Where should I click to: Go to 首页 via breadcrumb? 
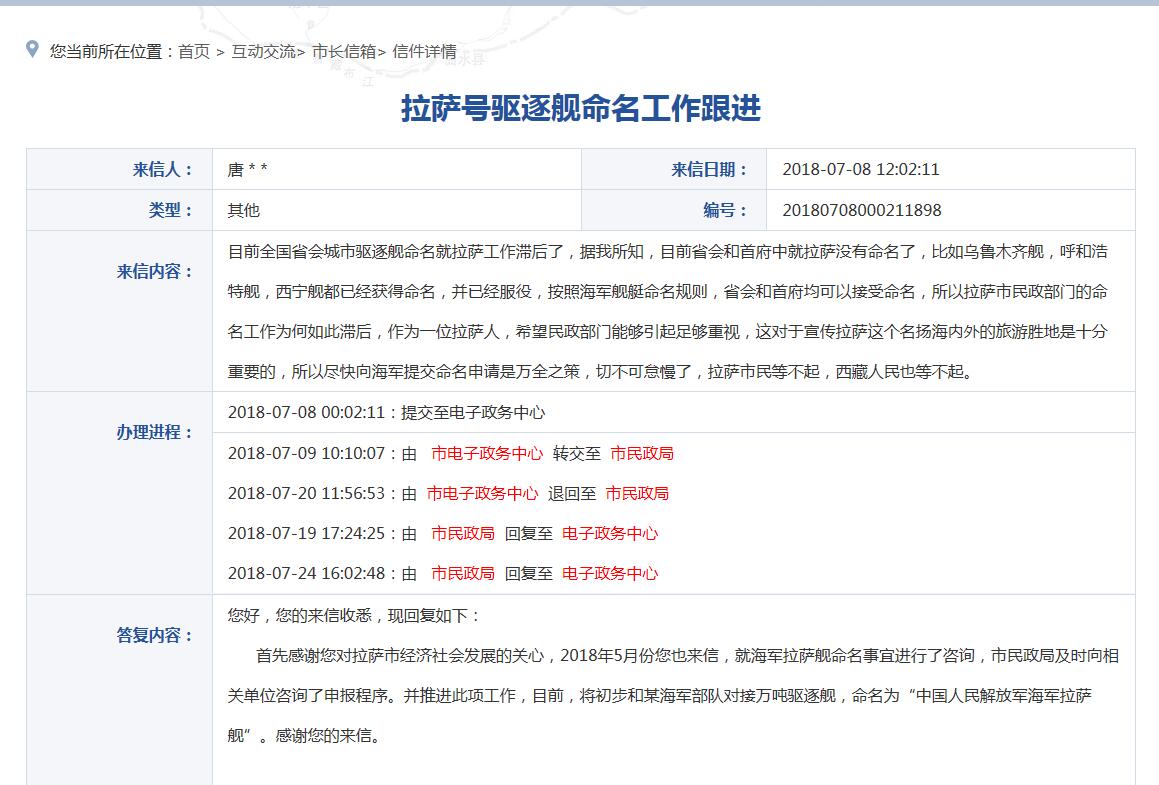click(x=194, y=52)
